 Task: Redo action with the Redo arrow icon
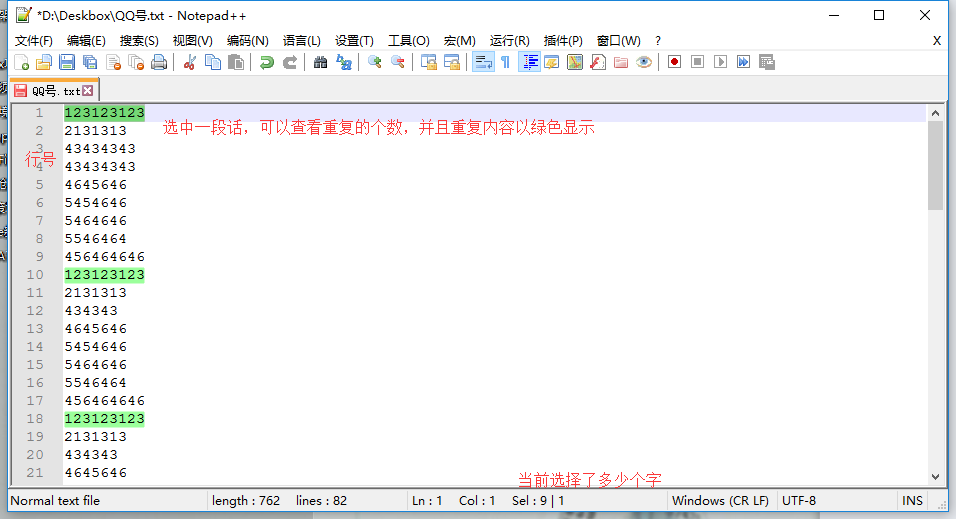[x=290, y=62]
